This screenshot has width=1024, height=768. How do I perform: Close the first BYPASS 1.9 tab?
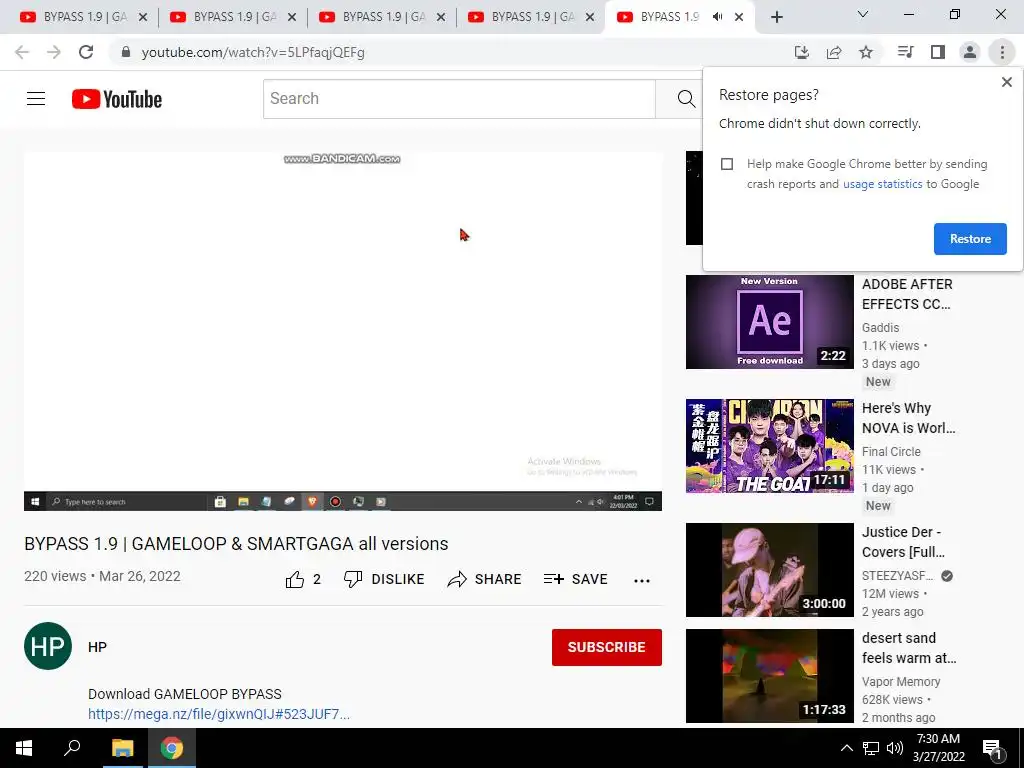tap(143, 18)
